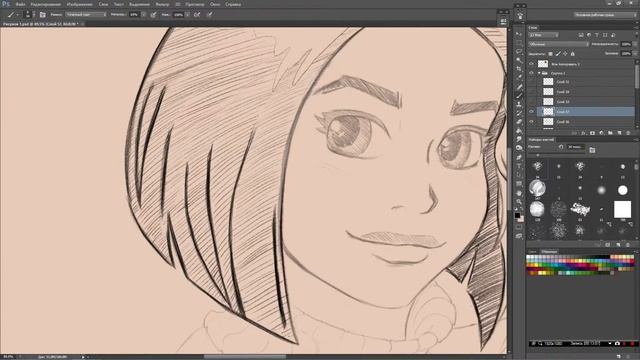
Task: Open layer styles fx menu icon
Action: point(583,133)
